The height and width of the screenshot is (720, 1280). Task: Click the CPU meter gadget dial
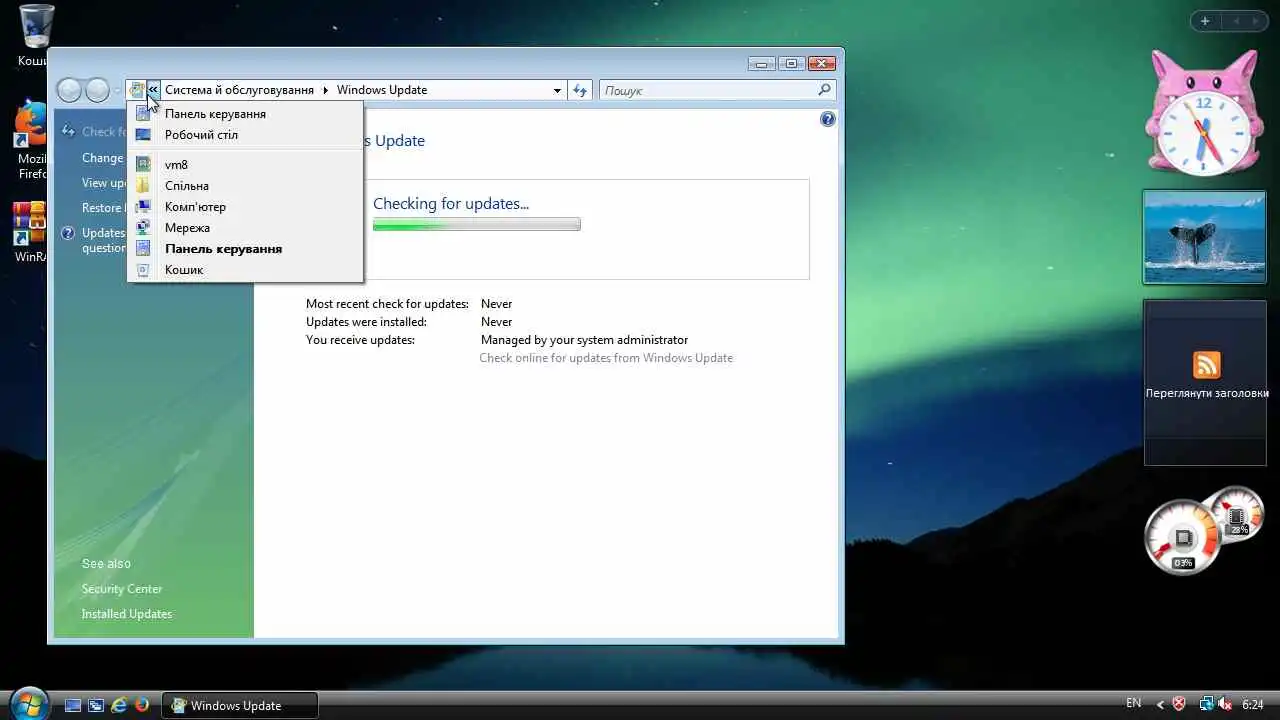coord(1183,539)
